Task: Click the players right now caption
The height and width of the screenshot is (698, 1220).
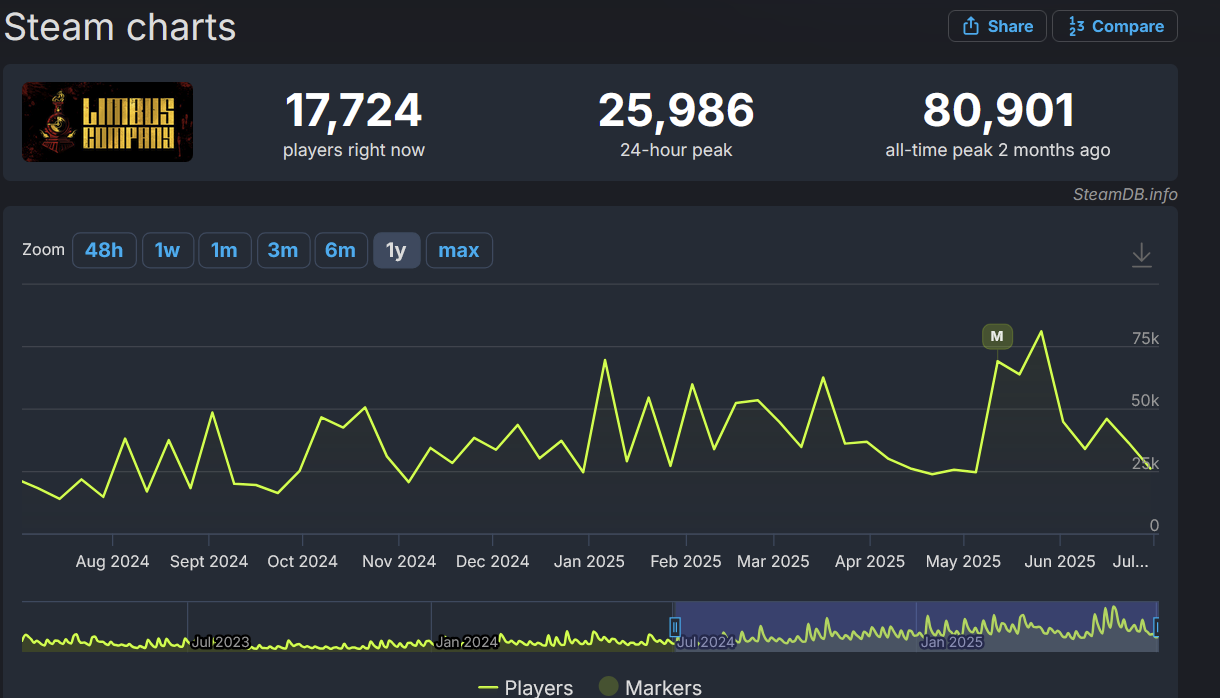Action: tap(354, 150)
